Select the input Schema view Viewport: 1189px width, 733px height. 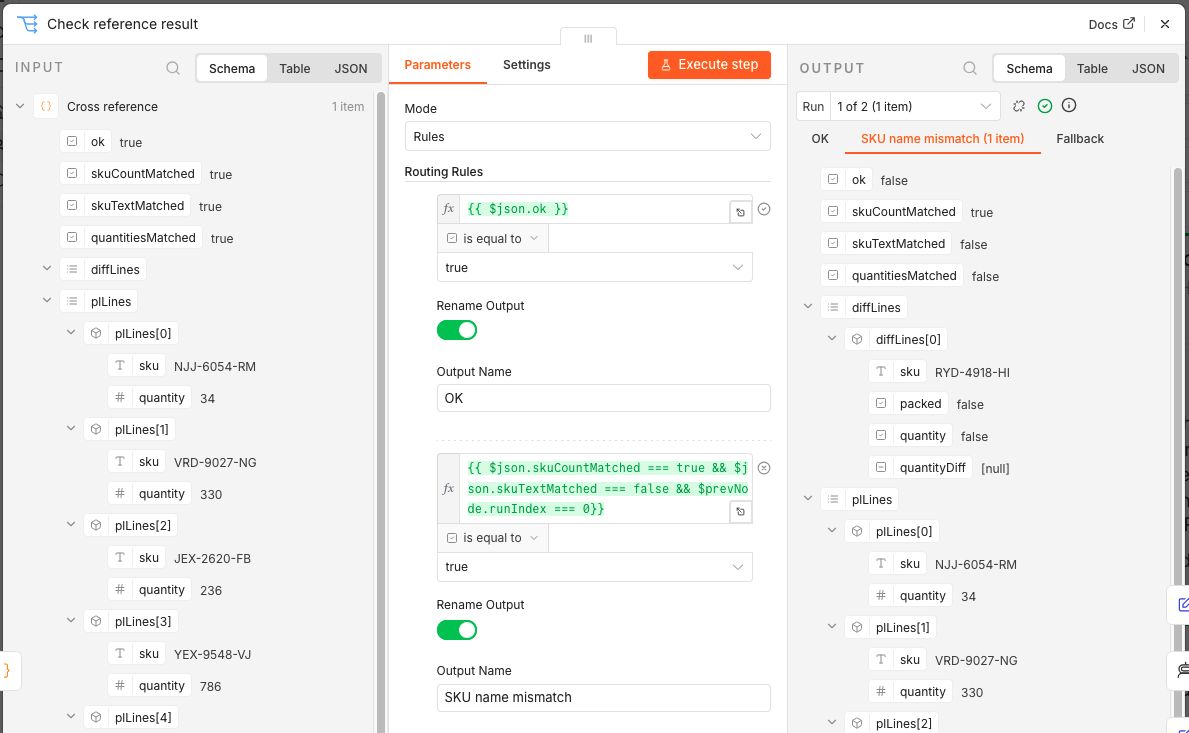pyautogui.click(x=232, y=68)
